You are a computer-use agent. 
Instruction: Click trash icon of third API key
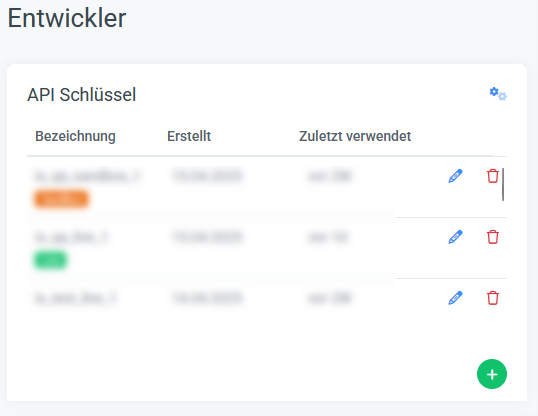tap(493, 298)
